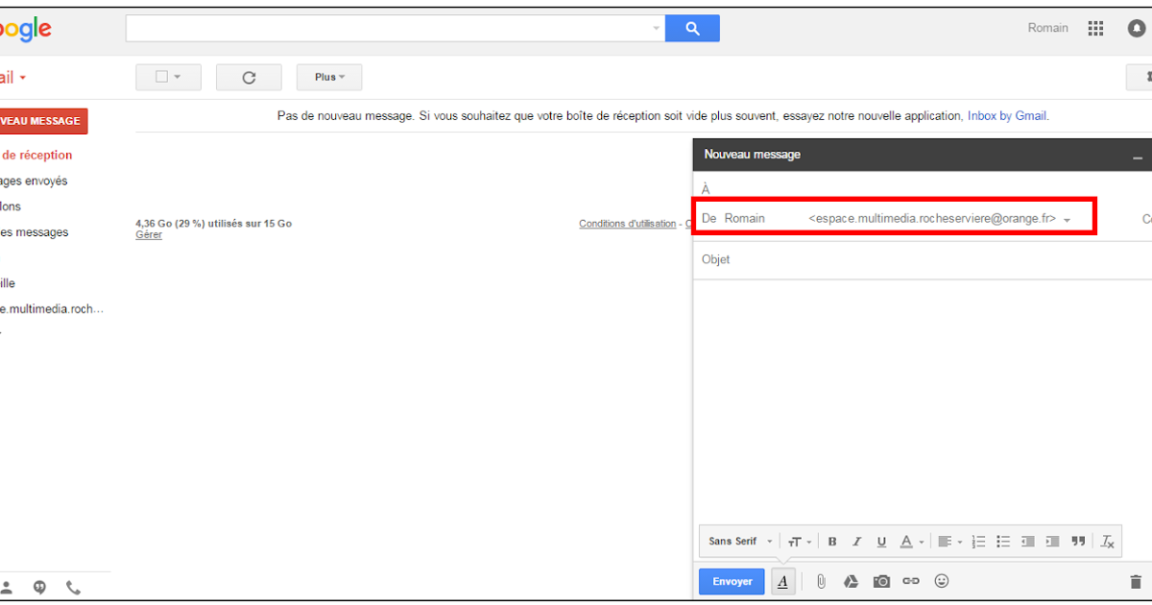The image size is (1152, 605).
Task: Click the Nouveau Message compose button
Action: coord(43,121)
